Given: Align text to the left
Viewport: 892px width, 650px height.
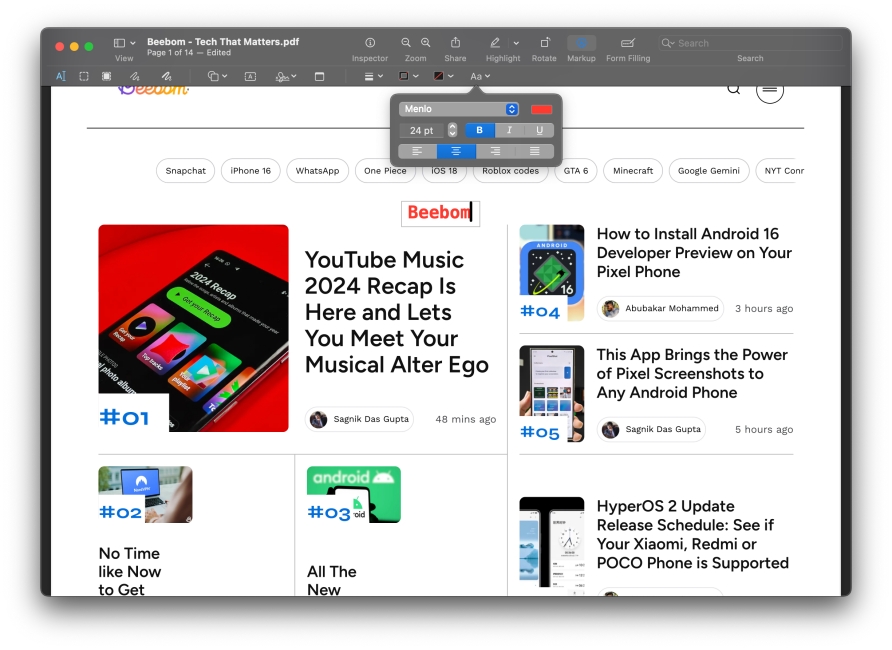Looking at the screenshot, I should 417,151.
